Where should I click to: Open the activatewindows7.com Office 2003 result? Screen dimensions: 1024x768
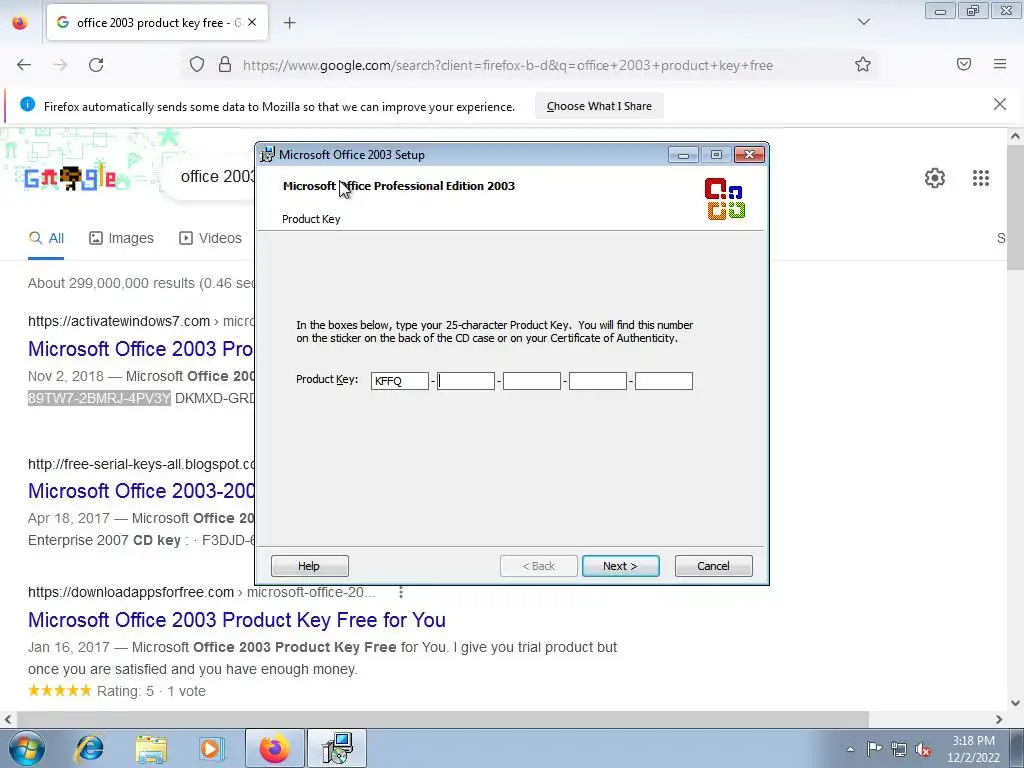pyautogui.click(x=140, y=349)
